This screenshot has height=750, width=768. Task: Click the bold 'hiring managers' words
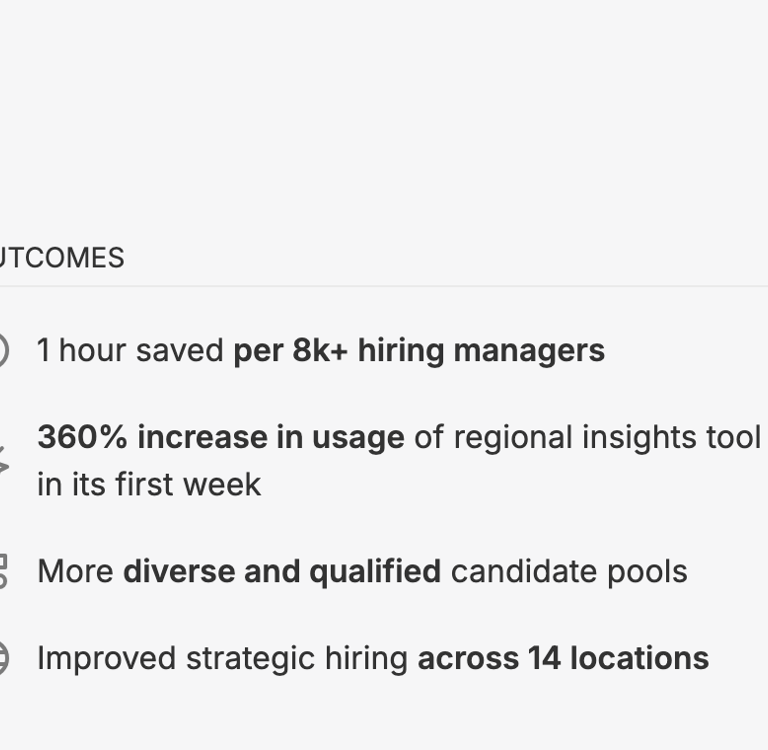[481, 352]
